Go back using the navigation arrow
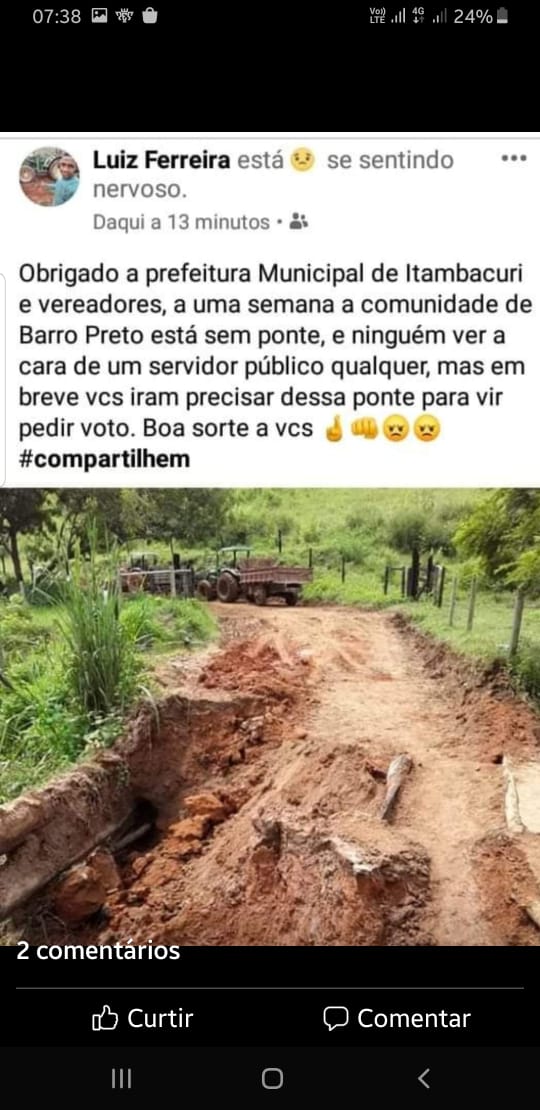540x1110 pixels. [423, 1078]
